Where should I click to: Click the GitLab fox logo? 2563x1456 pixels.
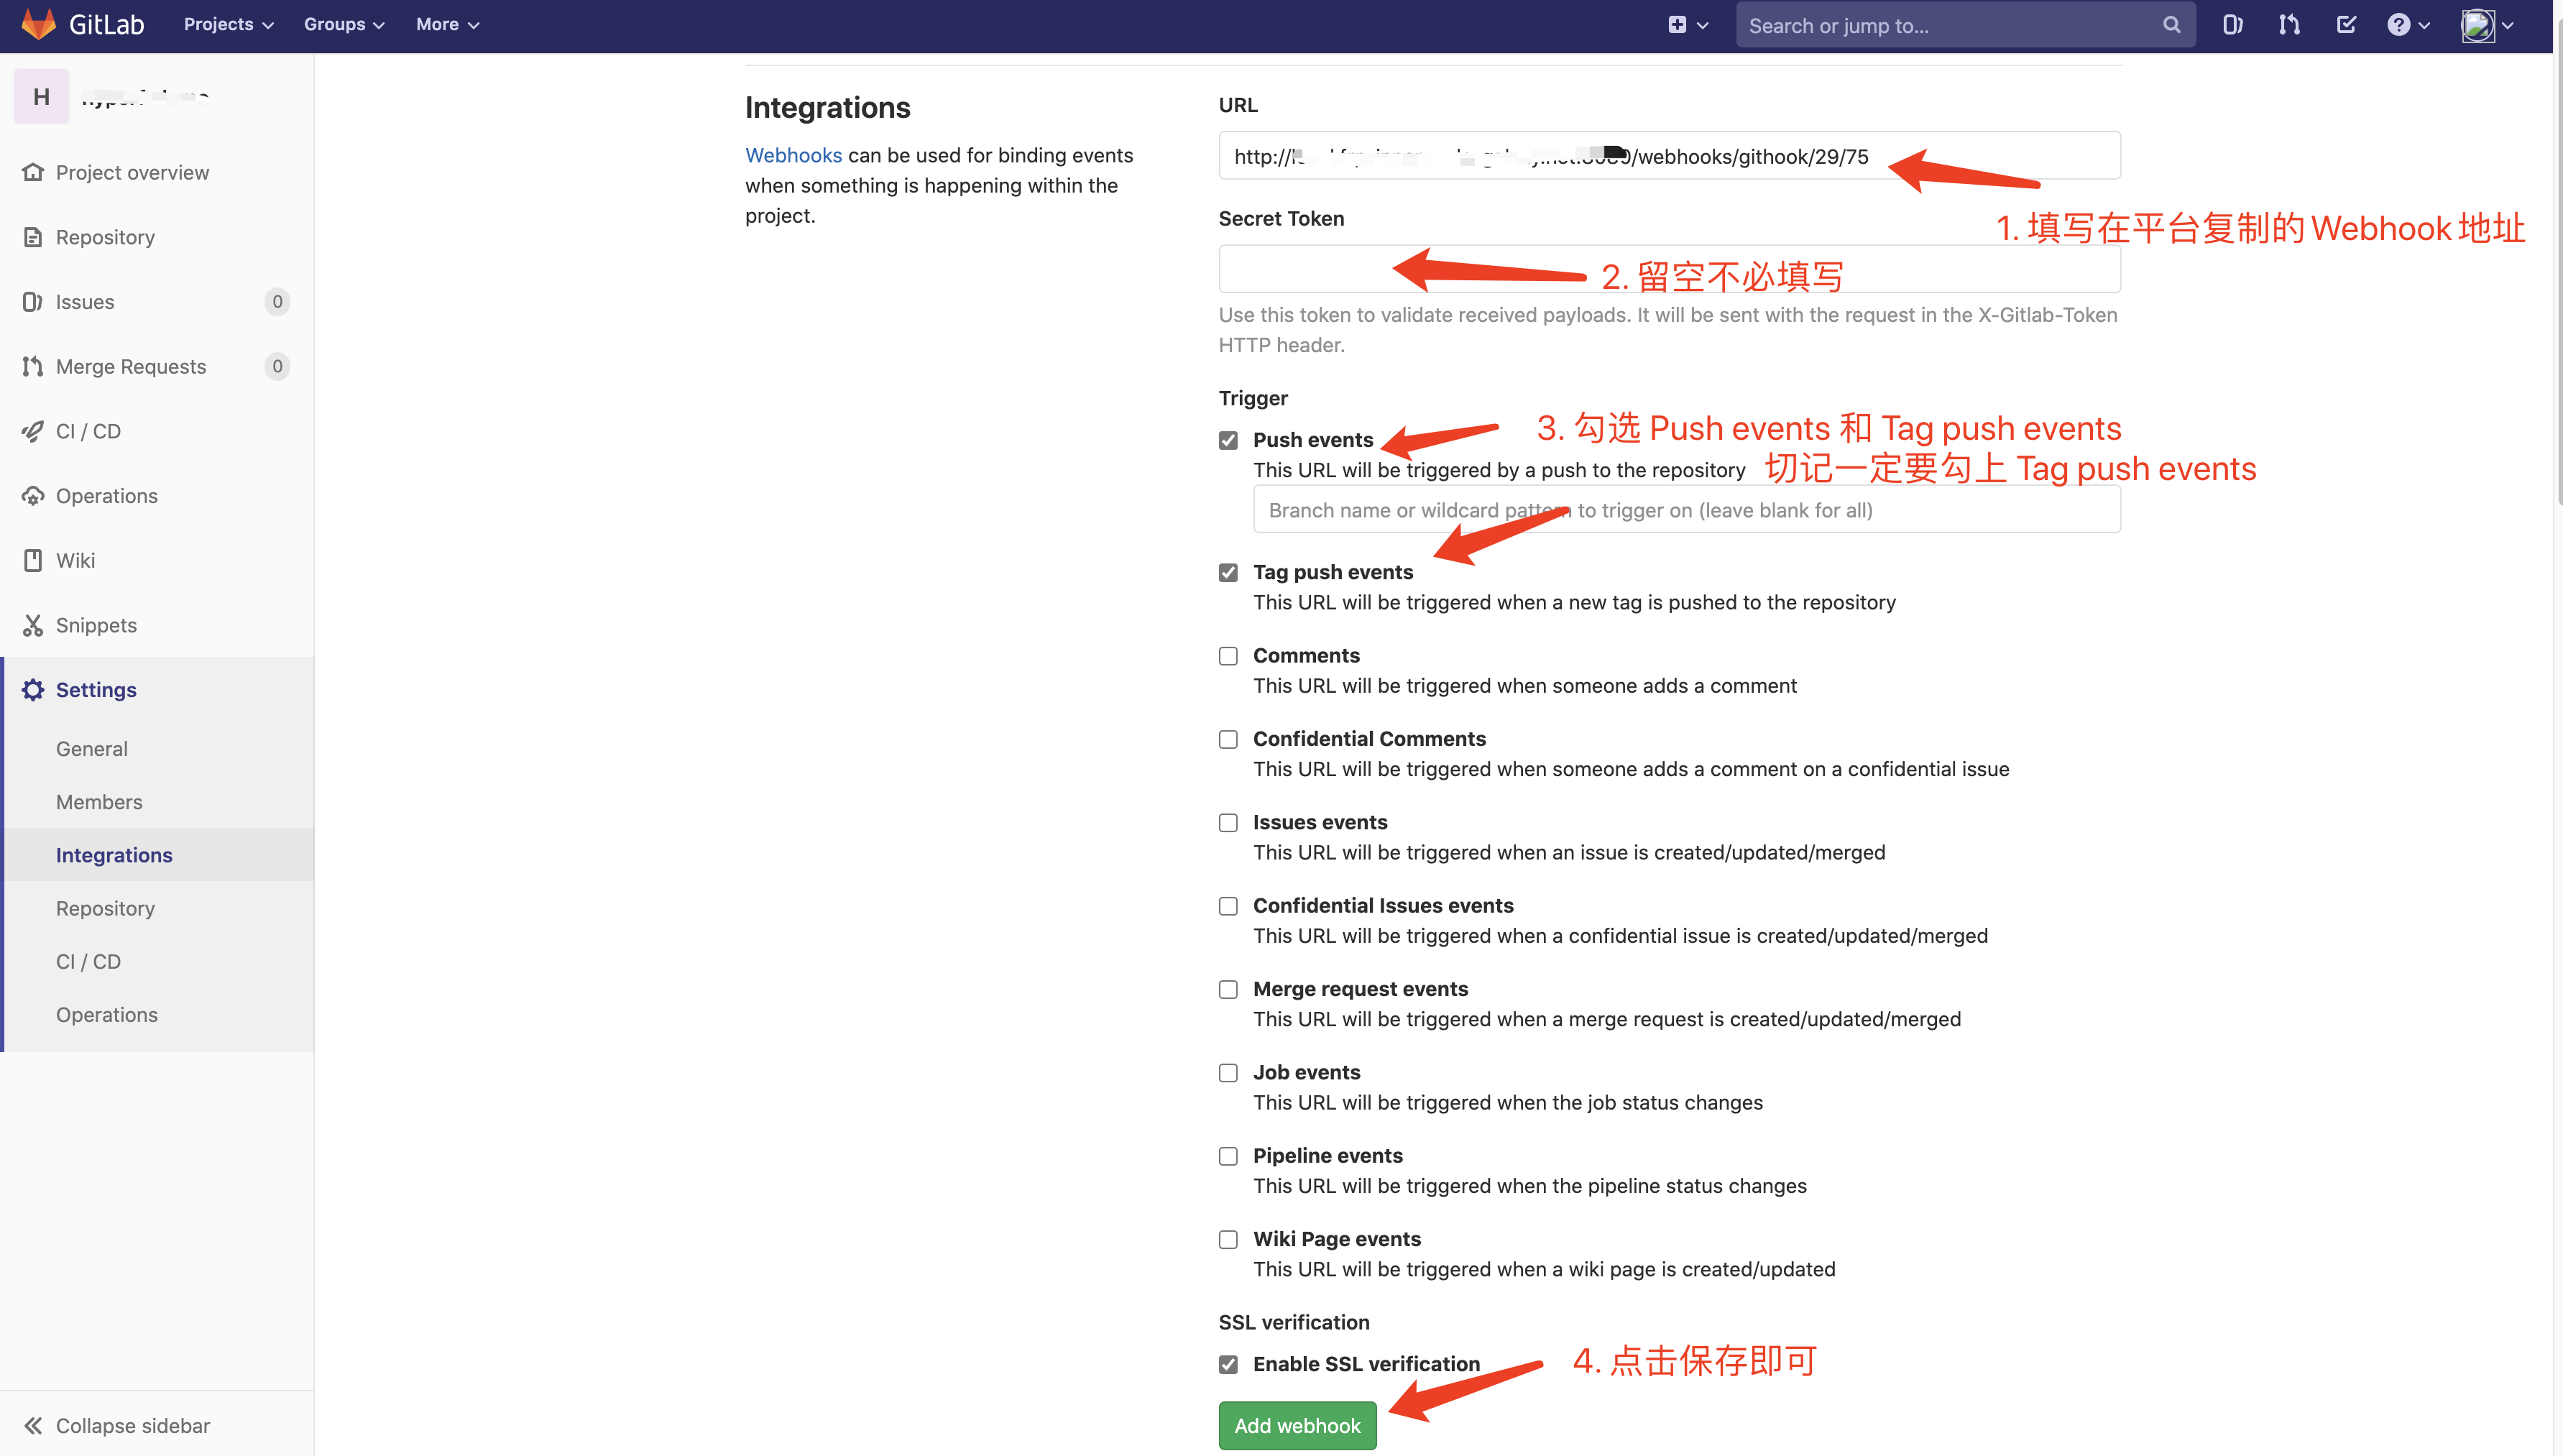[38, 24]
